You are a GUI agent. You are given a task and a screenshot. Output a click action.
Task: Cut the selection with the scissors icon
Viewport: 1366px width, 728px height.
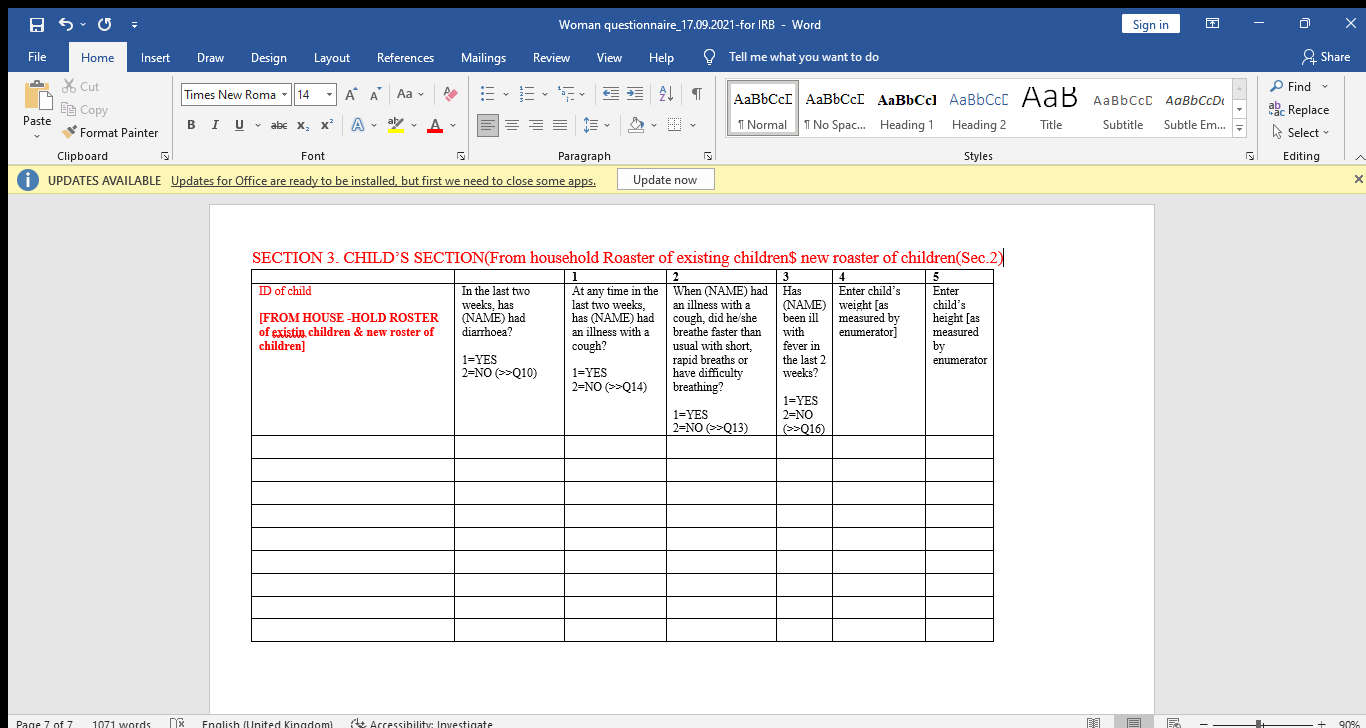pyautogui.click(x=70, y=87)
